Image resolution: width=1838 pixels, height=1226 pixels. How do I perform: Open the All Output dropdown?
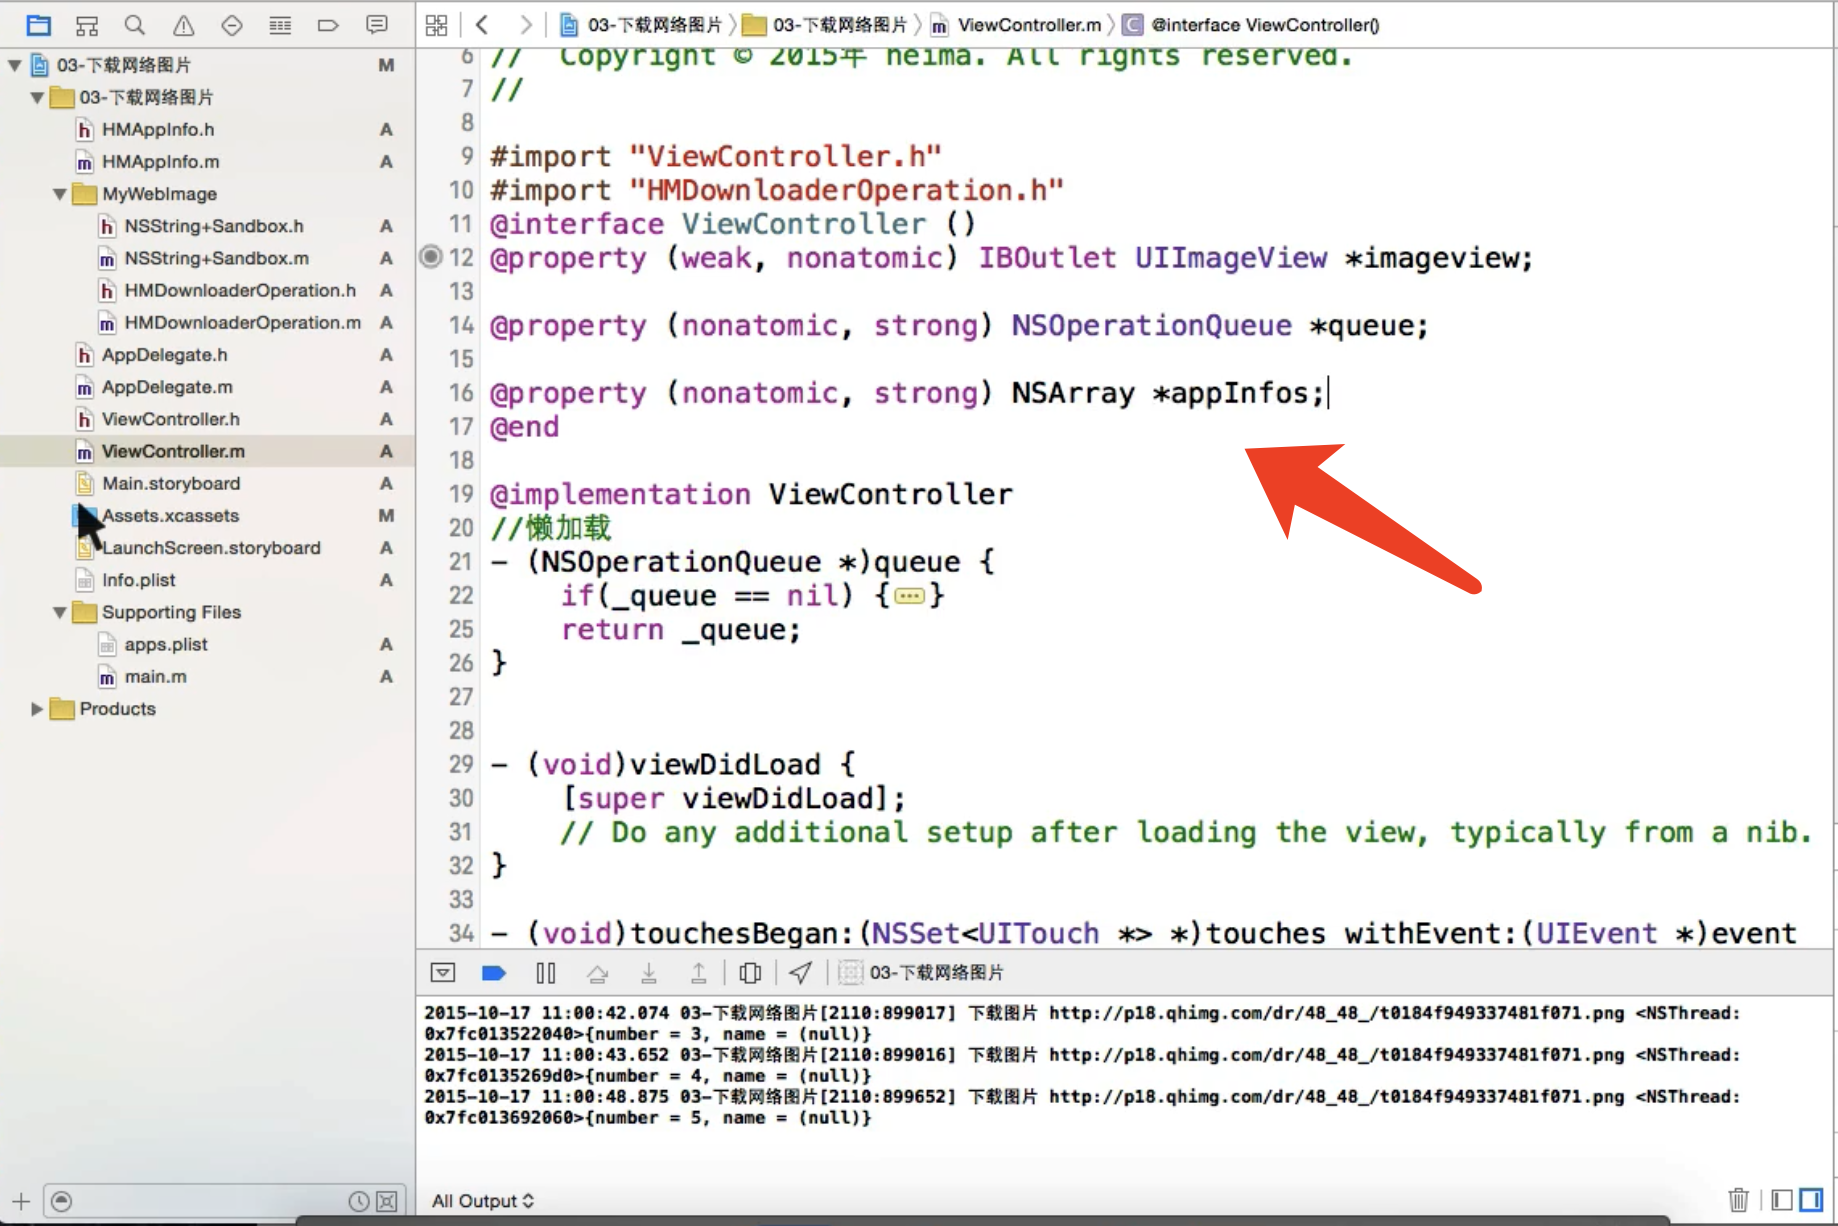click(x=483, y=1201)
